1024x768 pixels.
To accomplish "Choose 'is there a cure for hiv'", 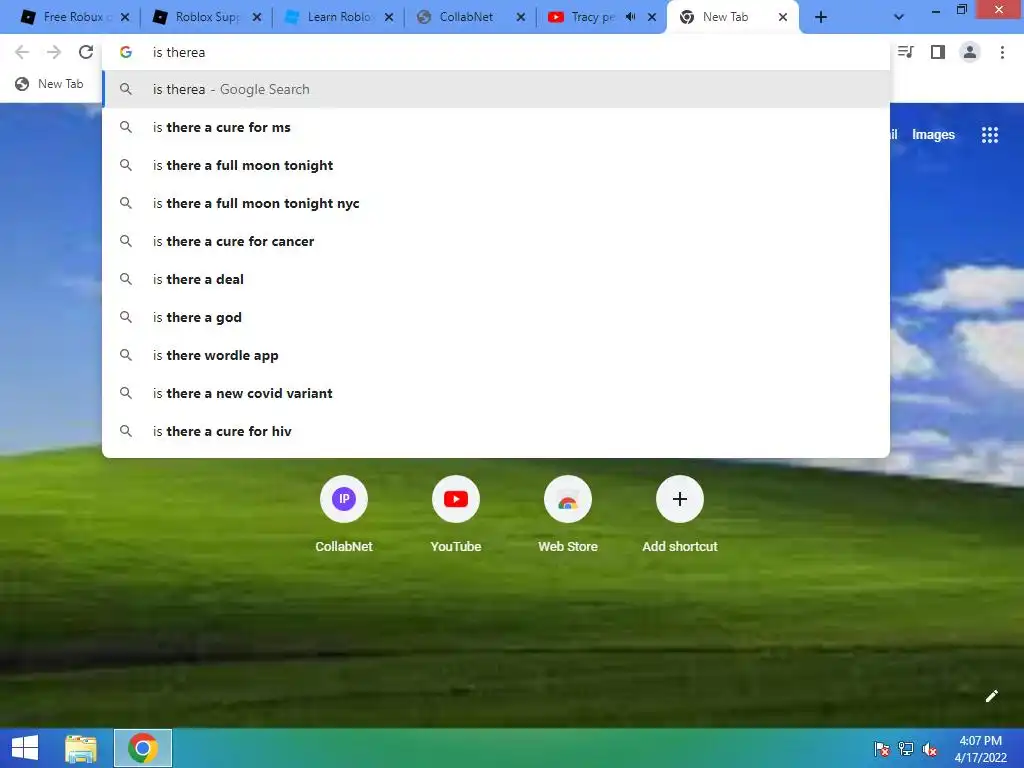I will click(496, 430).
